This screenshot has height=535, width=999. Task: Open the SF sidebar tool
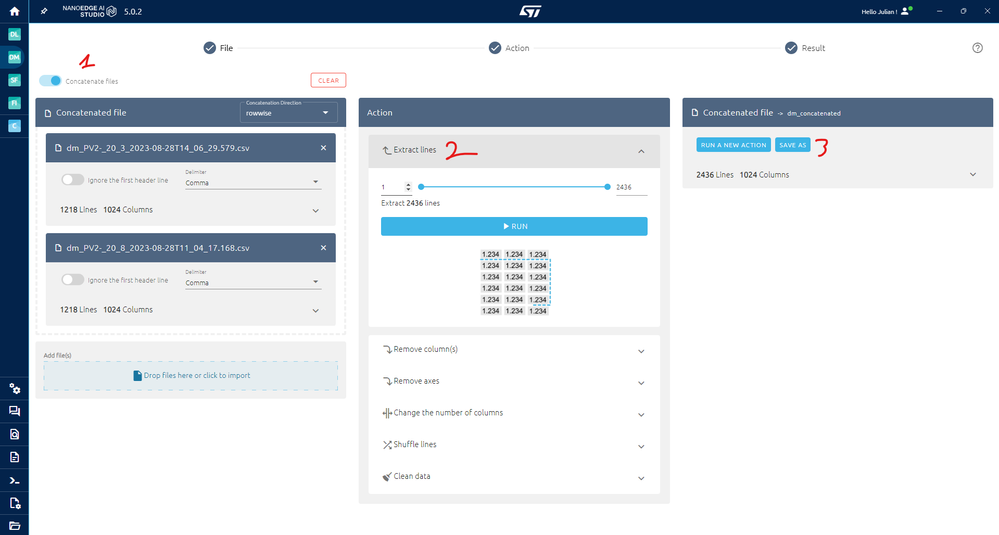14,80
